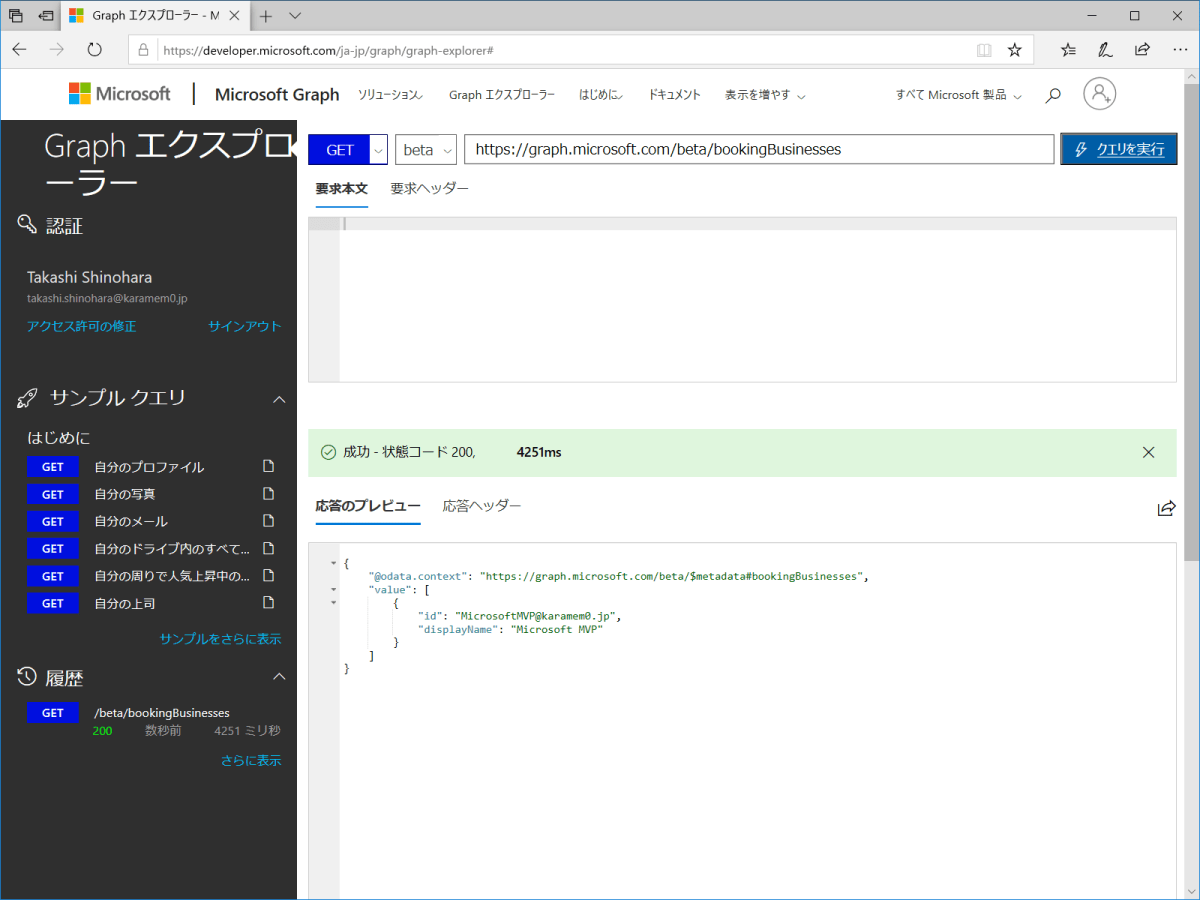Click サンプルをさらに表示 link
The image size is (1200, 900).
[221, 638]
